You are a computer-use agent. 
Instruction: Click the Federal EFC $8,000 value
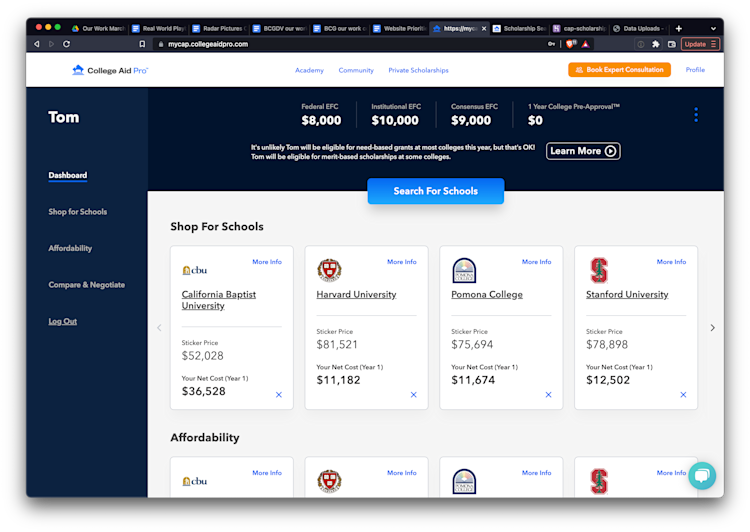coord(321,120)
